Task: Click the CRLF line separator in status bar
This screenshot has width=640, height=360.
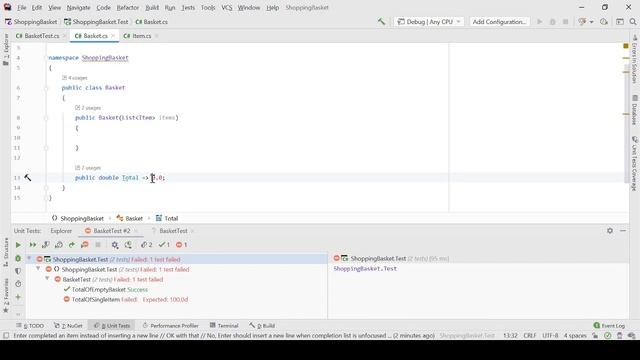Action: point(530,336)
